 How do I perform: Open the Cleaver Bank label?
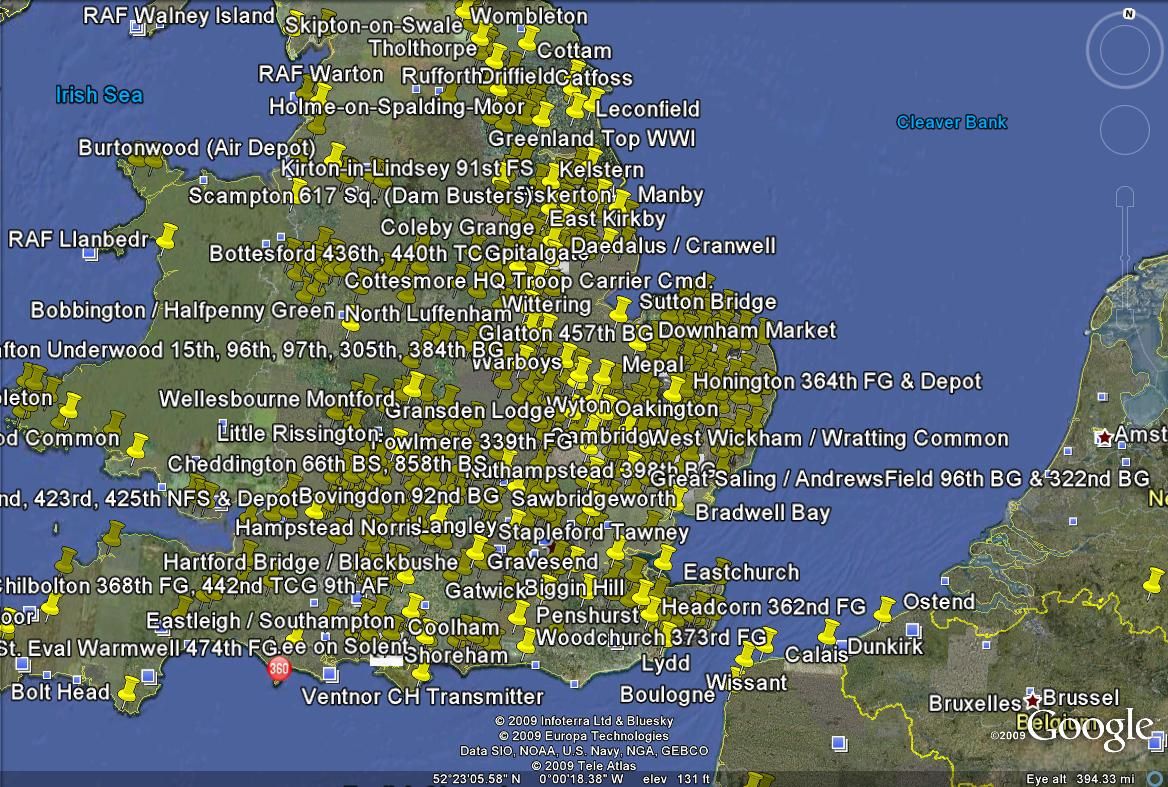point(952,122)
